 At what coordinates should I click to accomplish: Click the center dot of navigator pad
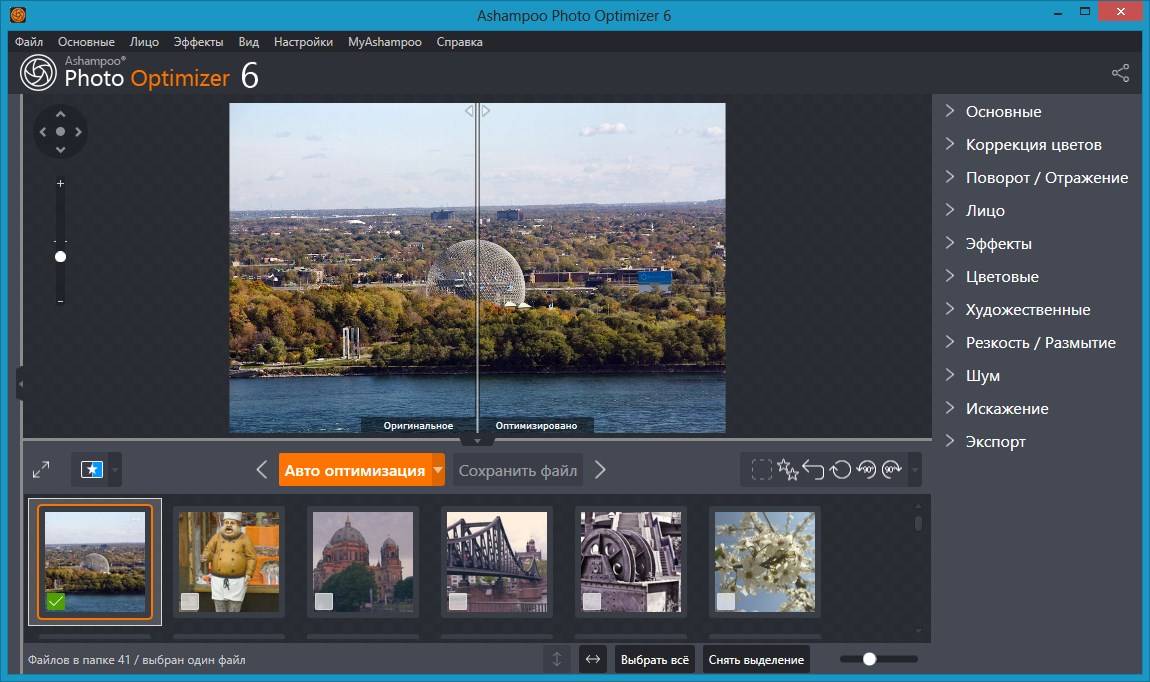60,132
